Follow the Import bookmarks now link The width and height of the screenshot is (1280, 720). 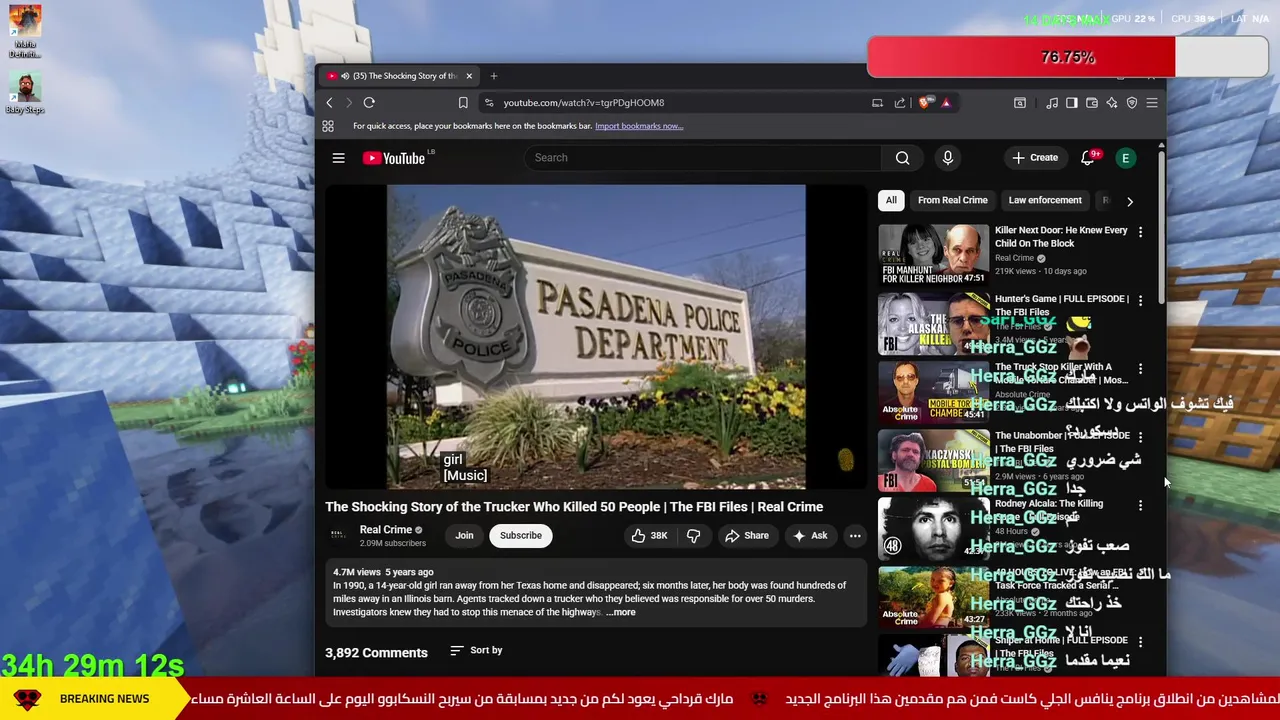pyautogui.click(x=639, y=126)
